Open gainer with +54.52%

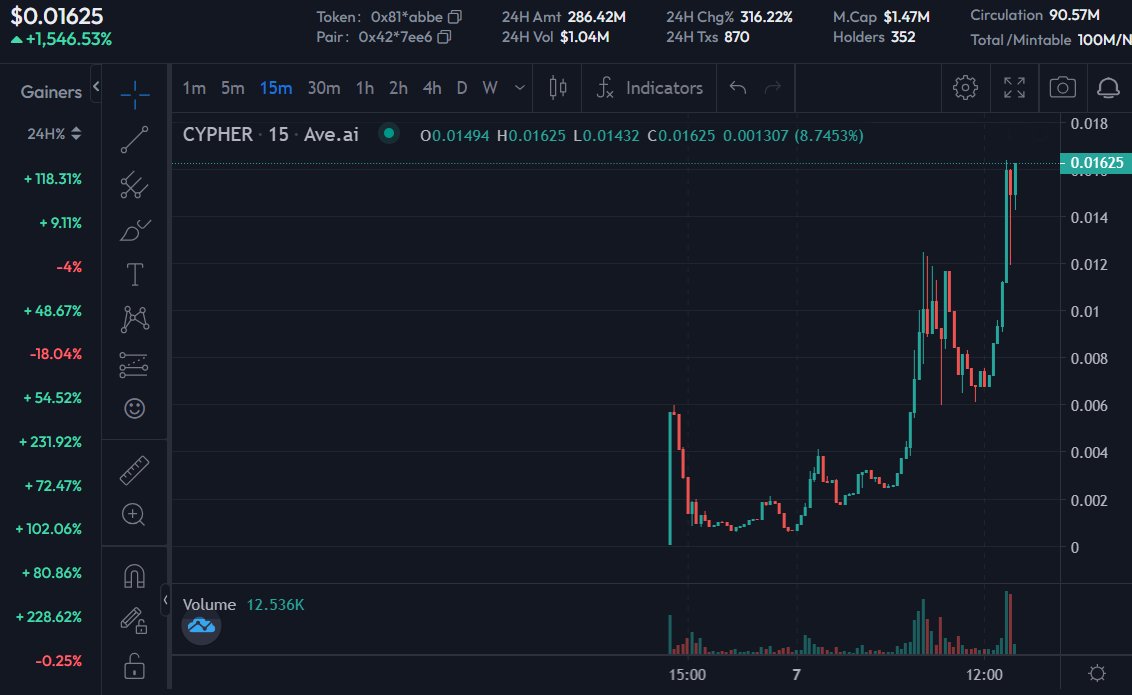coord(53,398)
